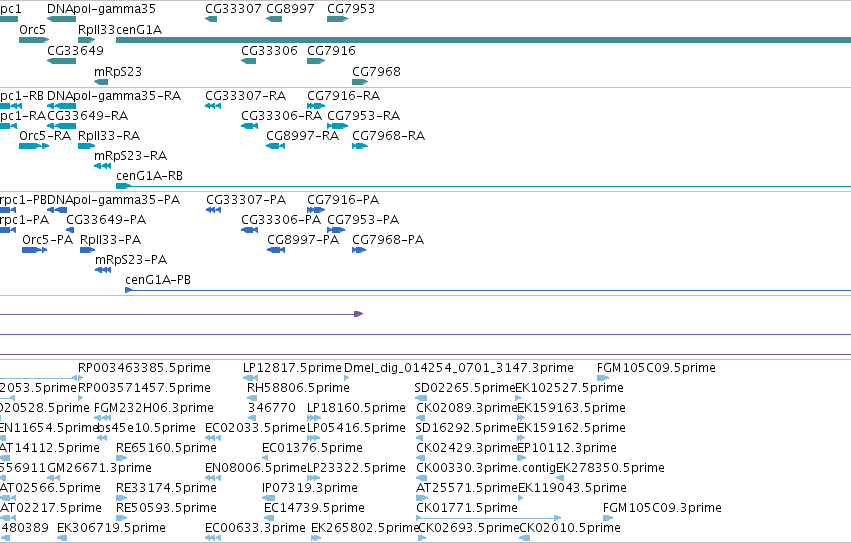The image size is (851, 543).
Task: Click the CG7953 gene label
Action: [351, 9]
